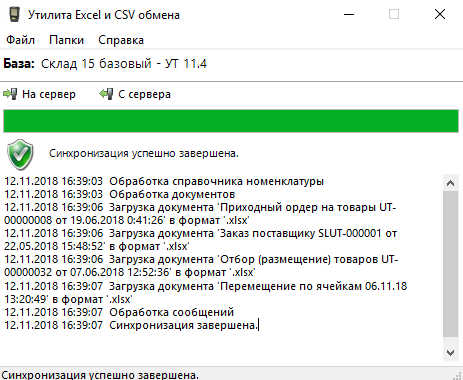The image size is (463, 380).
Task: Open the application icon system menu
Action: pos(14,15)
